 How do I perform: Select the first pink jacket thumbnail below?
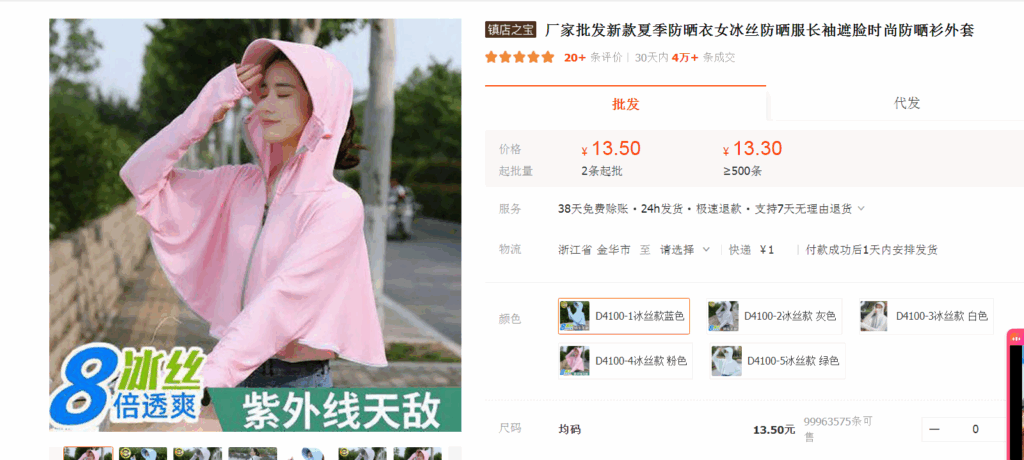point(88,453)
